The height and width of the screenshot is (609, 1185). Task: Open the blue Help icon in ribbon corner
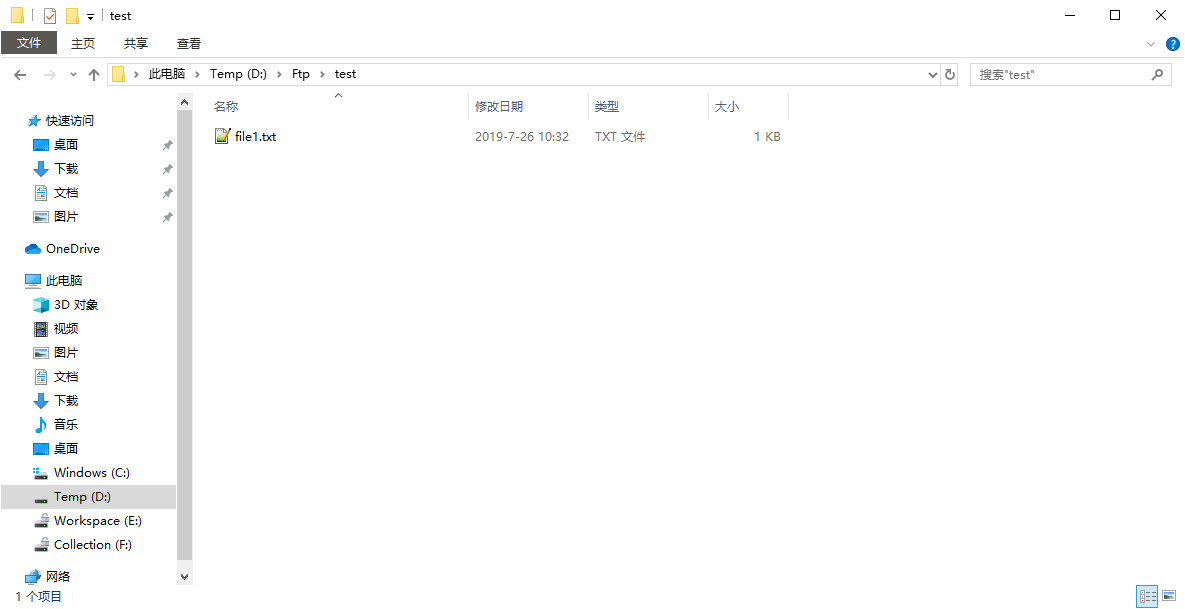tap(1172, 43)
